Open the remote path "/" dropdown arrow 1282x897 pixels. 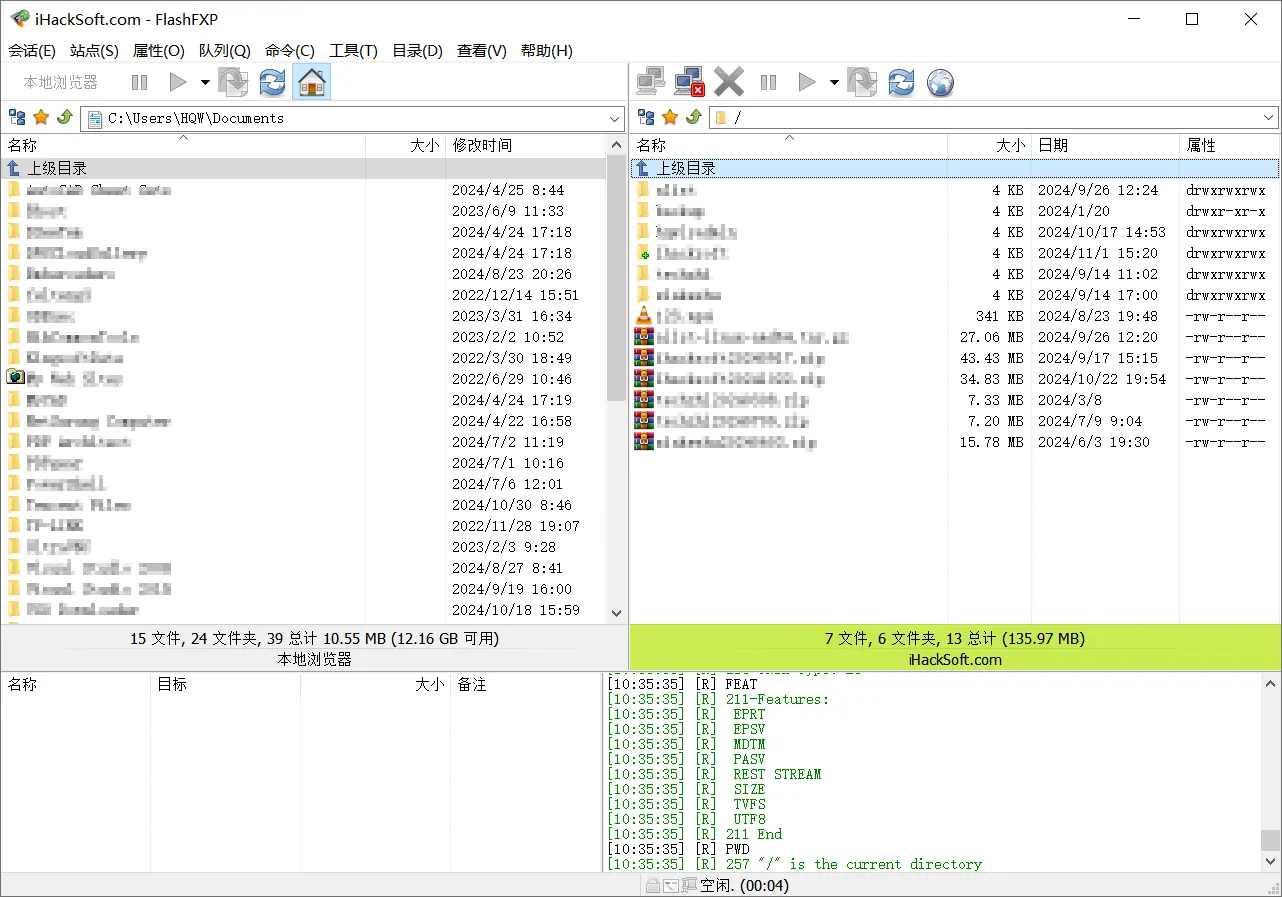1269,118
